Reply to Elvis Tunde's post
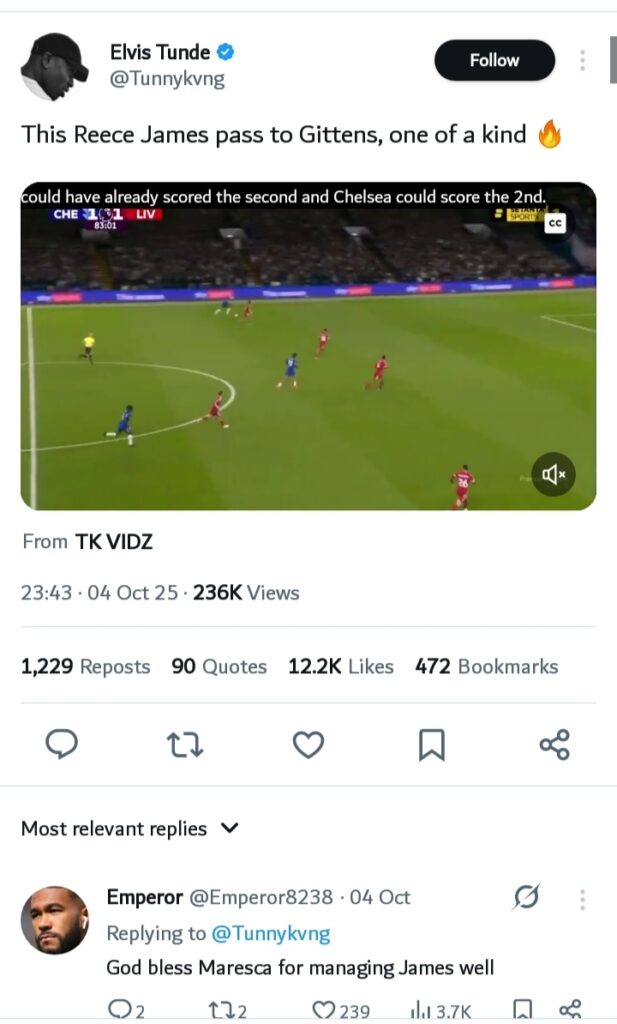Viewport: 617px width, 1024px height. 62,744
